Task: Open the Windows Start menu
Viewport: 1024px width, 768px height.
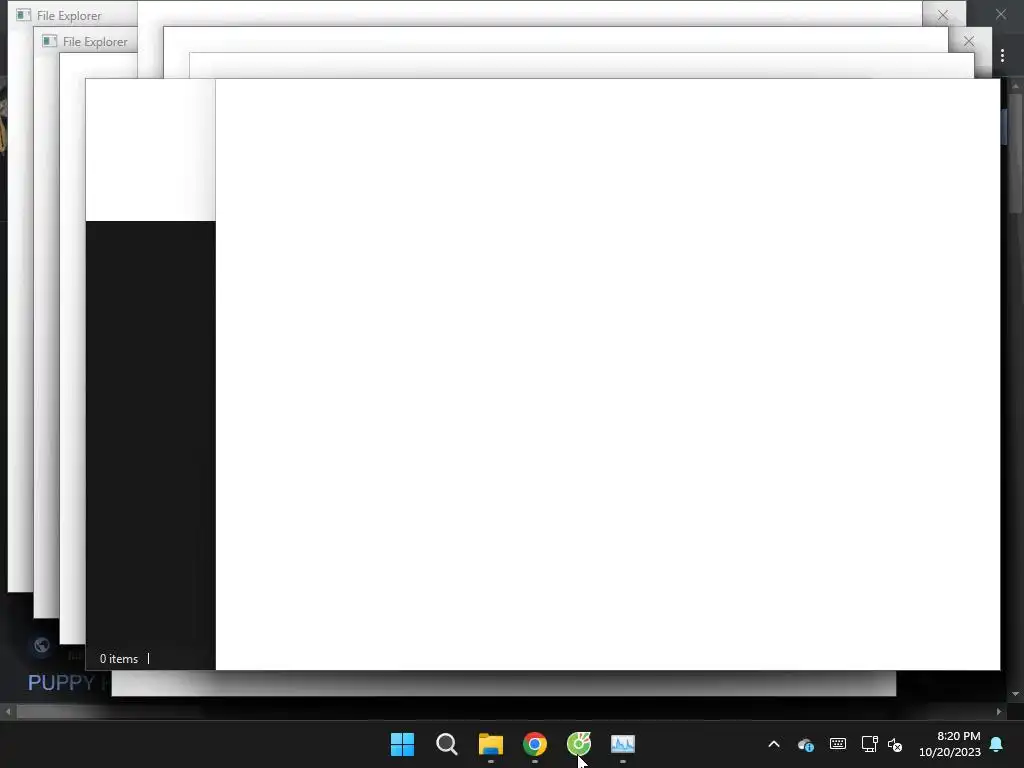Action: tap(402, 744)
